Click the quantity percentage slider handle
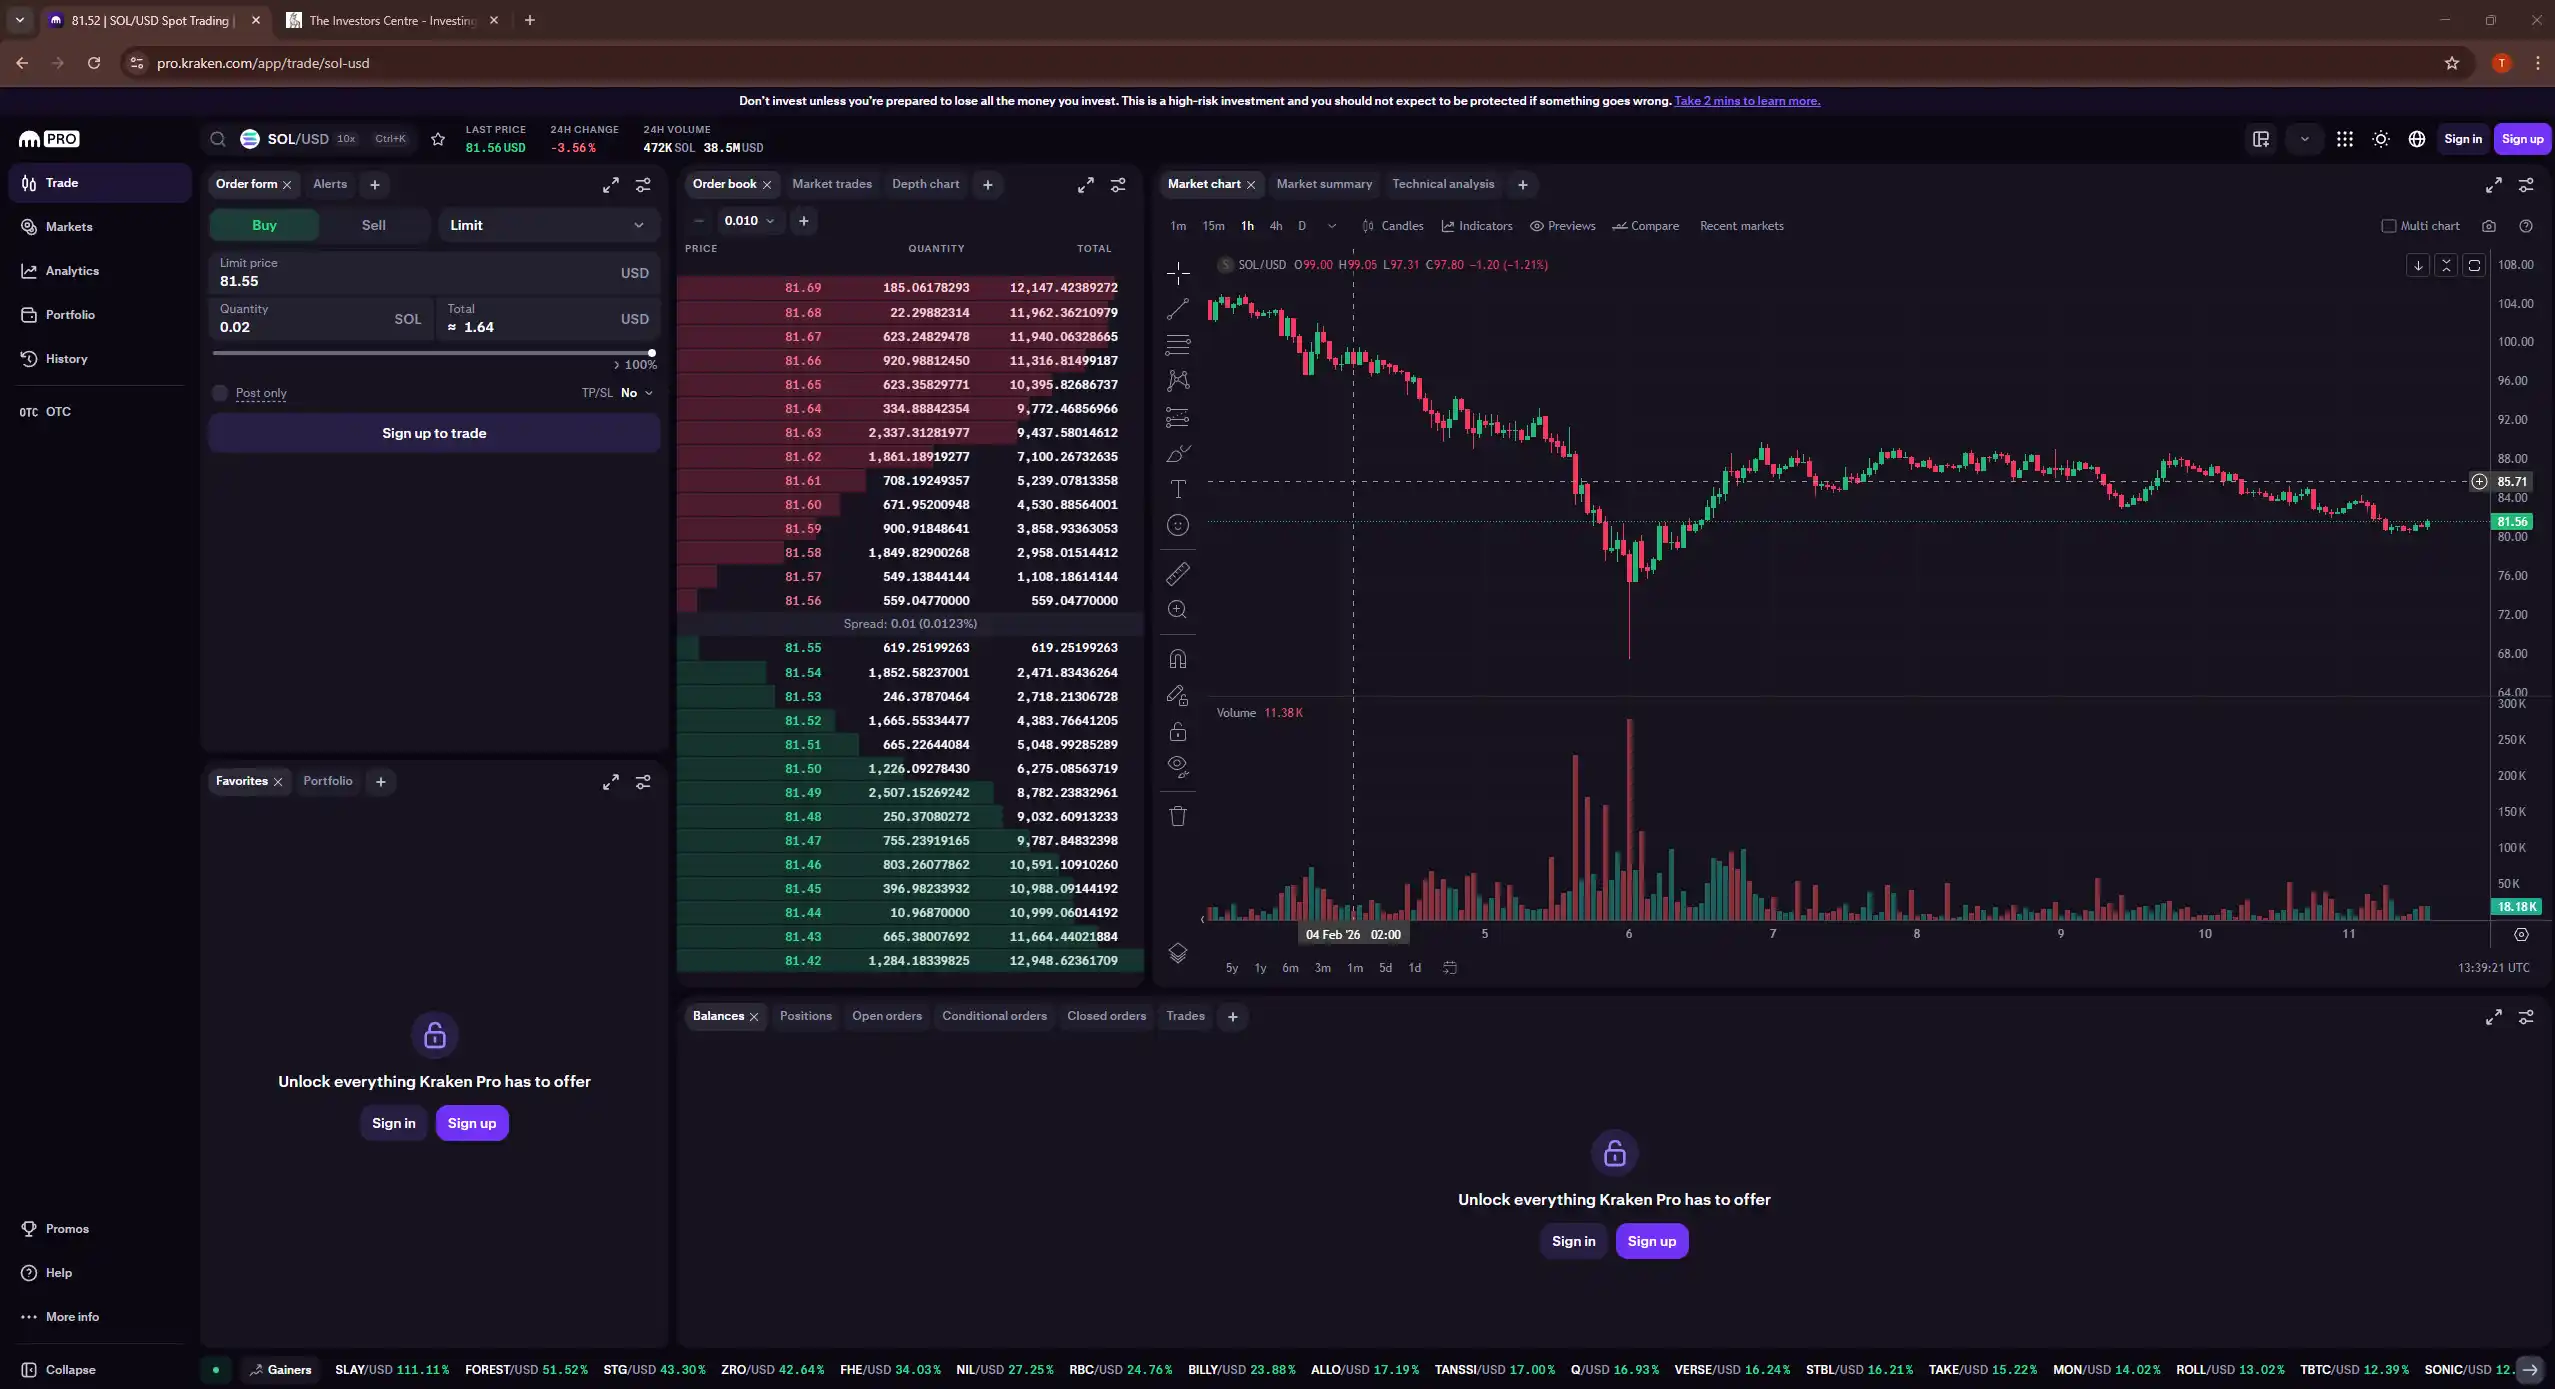Viewport: 2555px width, 1389px height. tap(652, 353)
